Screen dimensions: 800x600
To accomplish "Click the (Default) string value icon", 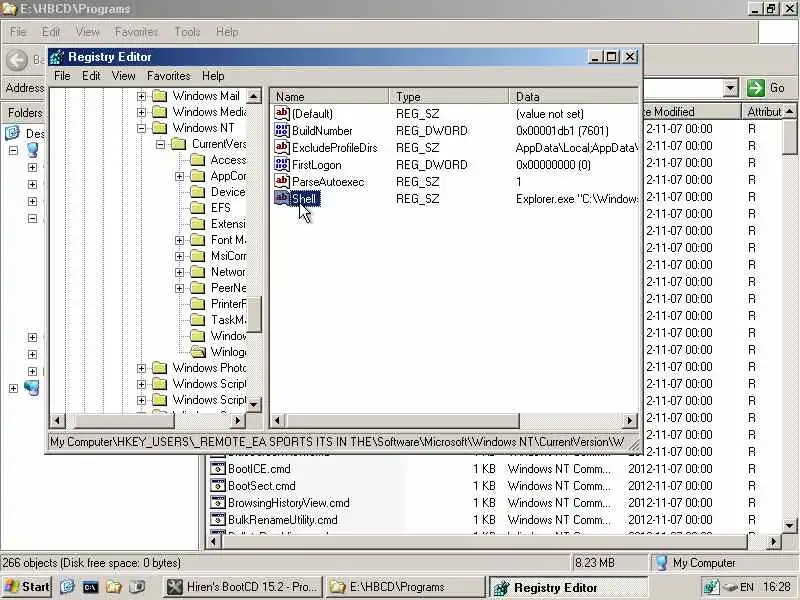I will 282,113.
